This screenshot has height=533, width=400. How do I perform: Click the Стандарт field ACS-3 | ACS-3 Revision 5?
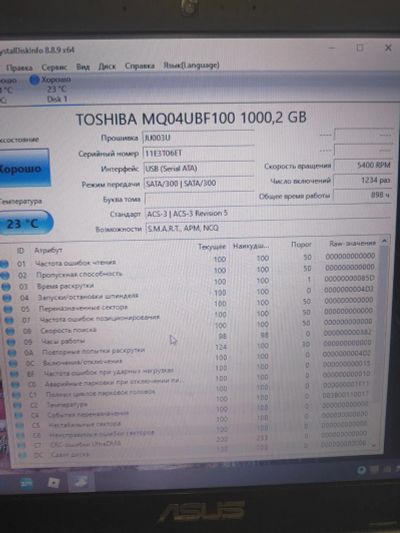[x=268, y=213]
